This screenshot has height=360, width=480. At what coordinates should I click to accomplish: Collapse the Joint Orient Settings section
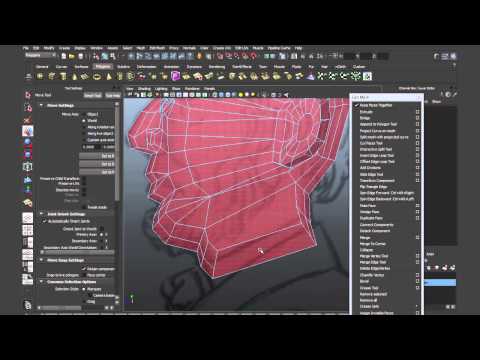41,214
